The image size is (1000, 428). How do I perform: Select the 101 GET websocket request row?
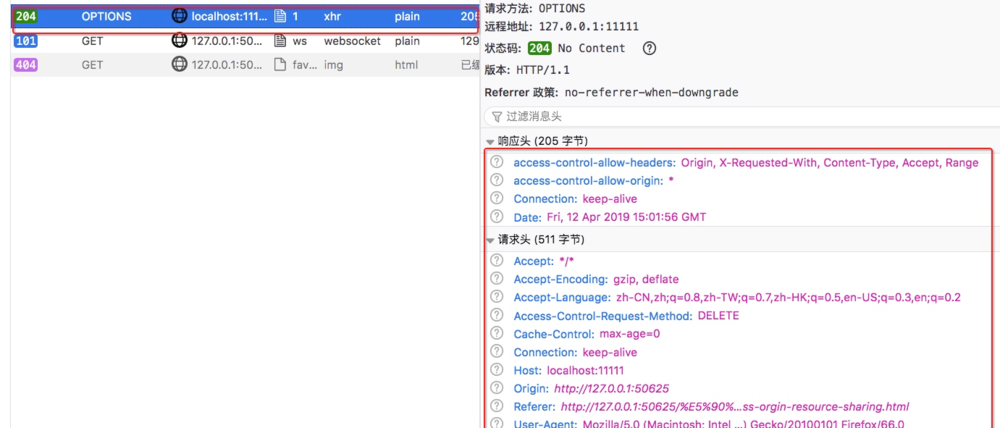(x=245, y=41)
